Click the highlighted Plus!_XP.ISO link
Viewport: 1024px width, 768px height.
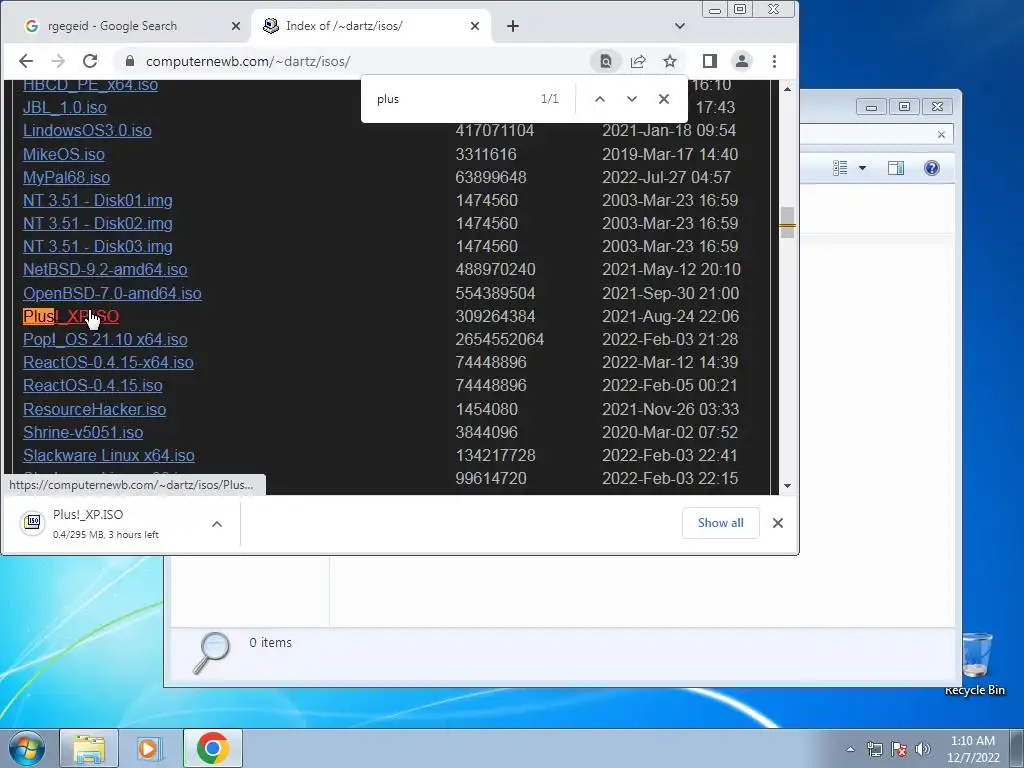71,317
